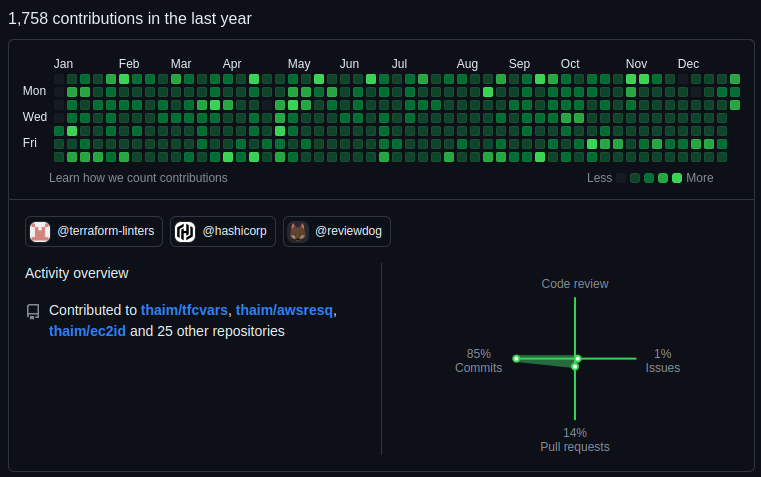Click the Jul month label

point(399,64)
